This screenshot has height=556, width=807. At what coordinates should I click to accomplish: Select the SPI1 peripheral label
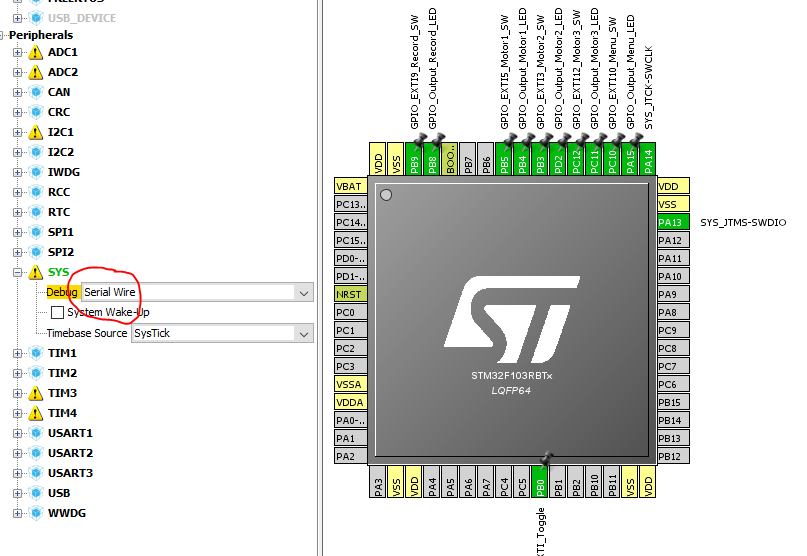61,232
